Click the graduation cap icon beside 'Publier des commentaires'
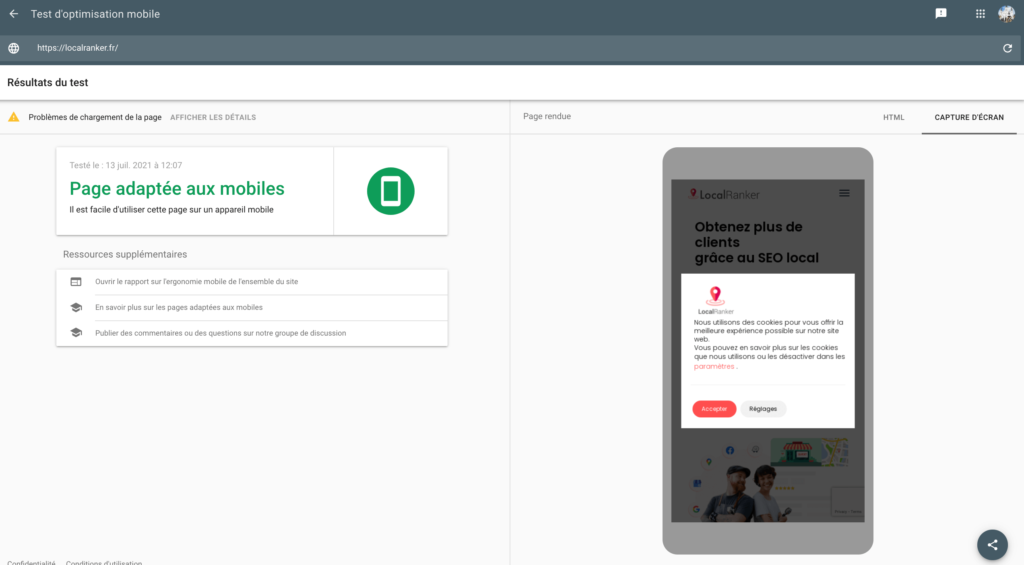 coord(76,332)
